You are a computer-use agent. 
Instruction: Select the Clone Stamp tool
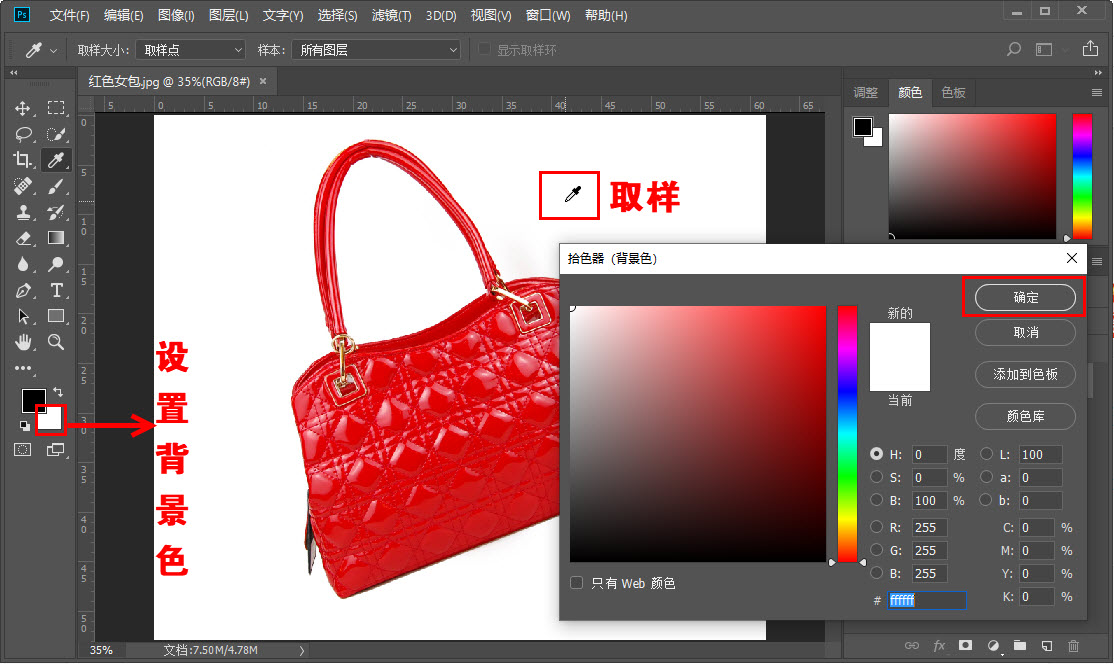coord(23,212)
